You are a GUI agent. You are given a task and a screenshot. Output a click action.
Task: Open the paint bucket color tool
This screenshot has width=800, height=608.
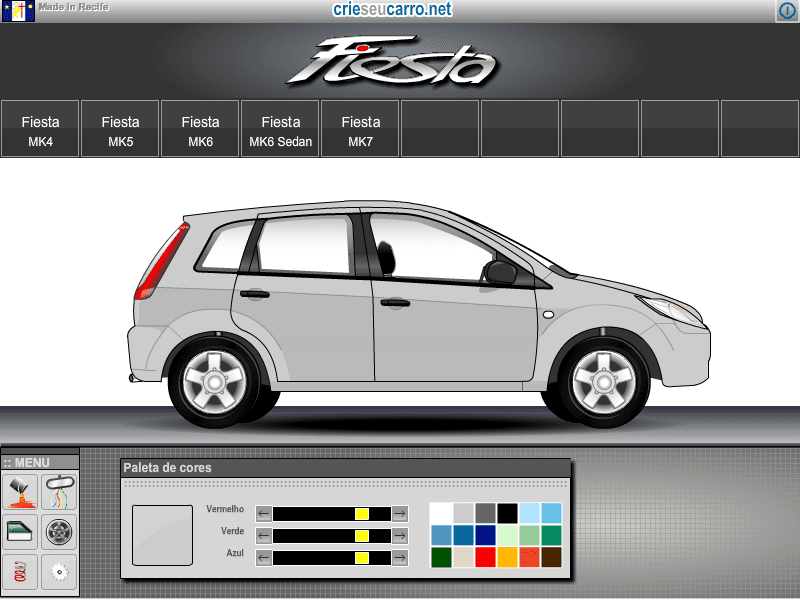[20, 492]
